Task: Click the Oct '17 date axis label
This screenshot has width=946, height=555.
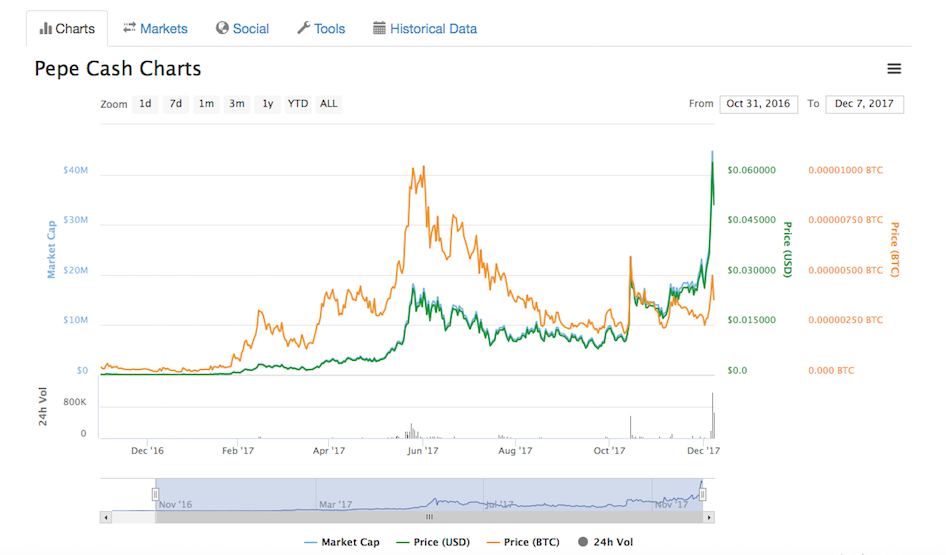Action: coord(609,451)
